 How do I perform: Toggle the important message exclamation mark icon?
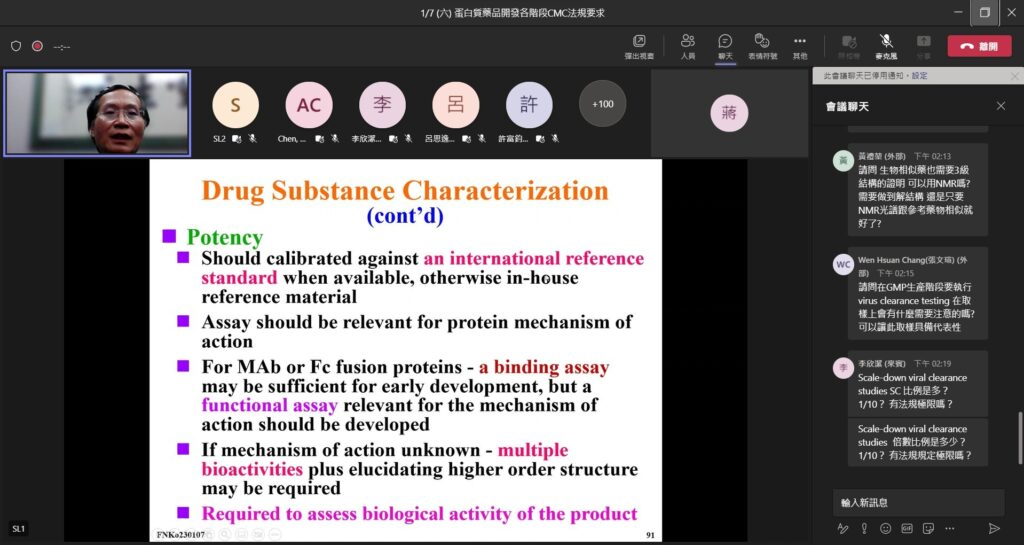(x=864, y=528)
